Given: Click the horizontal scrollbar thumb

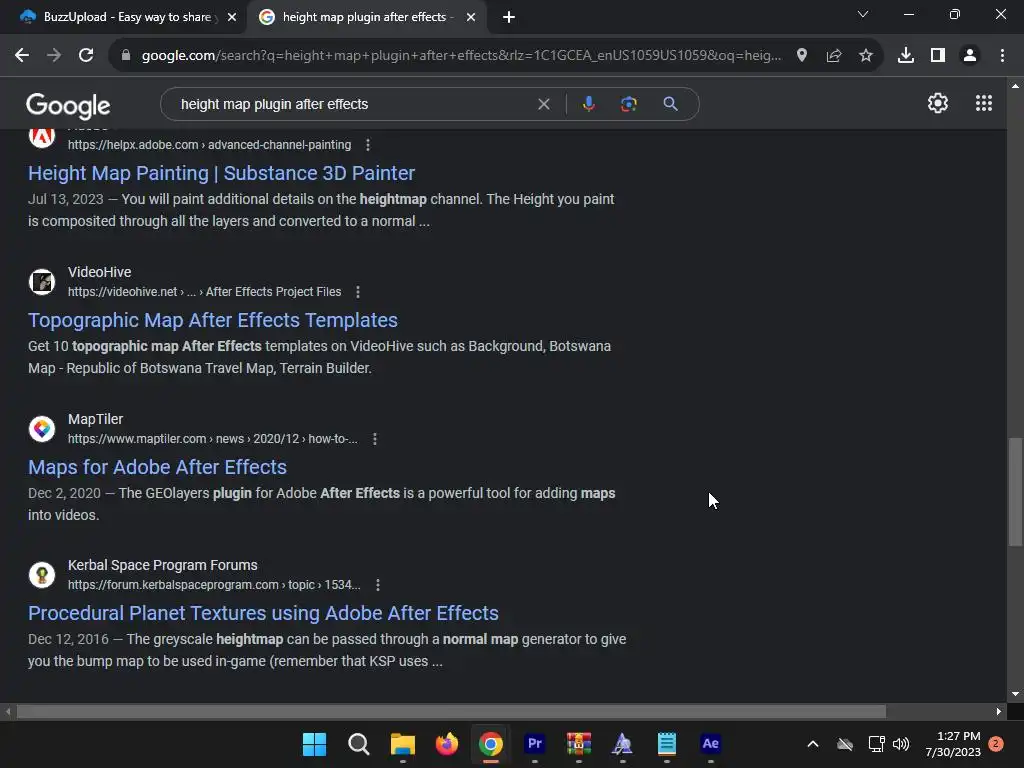Looking at the screenshot, I should (451, 711).
